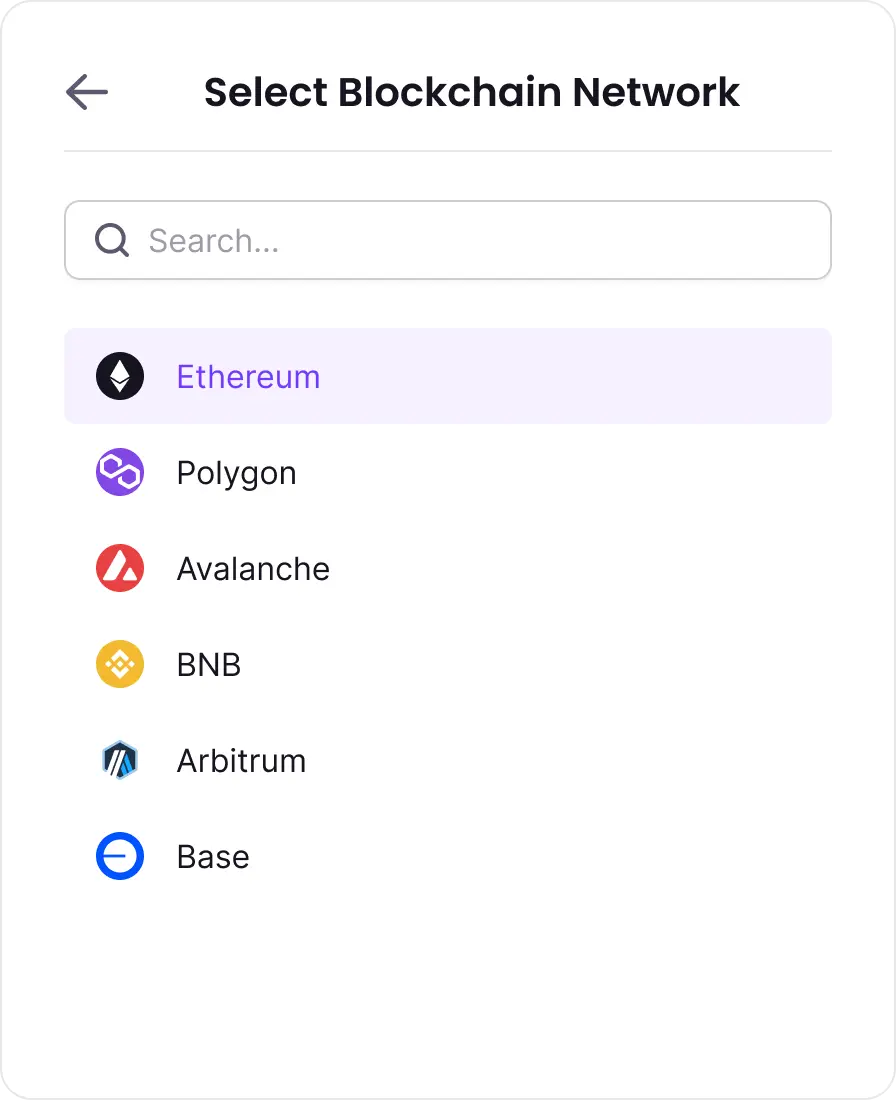Viewport: 896px width, 1100px height.
Task: Click the Polygon network icon
Action: coord(120,472)
